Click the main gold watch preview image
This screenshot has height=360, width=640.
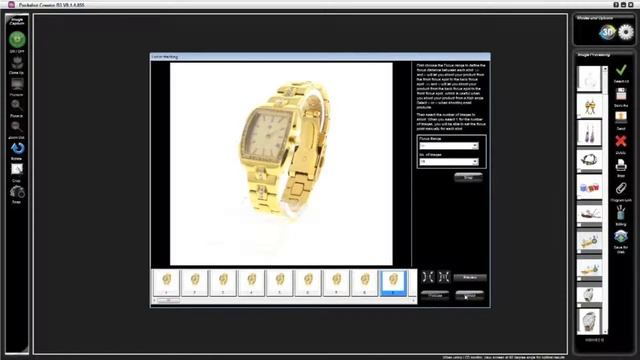281,164
